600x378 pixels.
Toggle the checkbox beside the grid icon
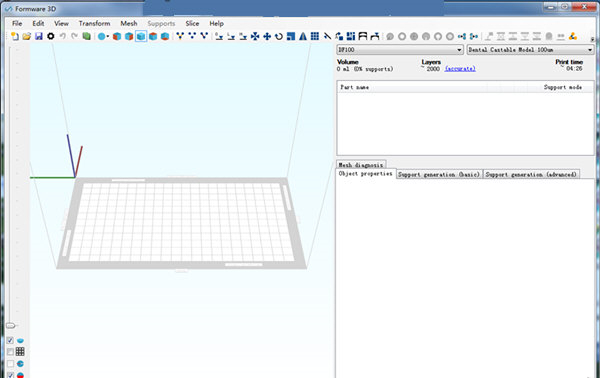click(10, 352)
